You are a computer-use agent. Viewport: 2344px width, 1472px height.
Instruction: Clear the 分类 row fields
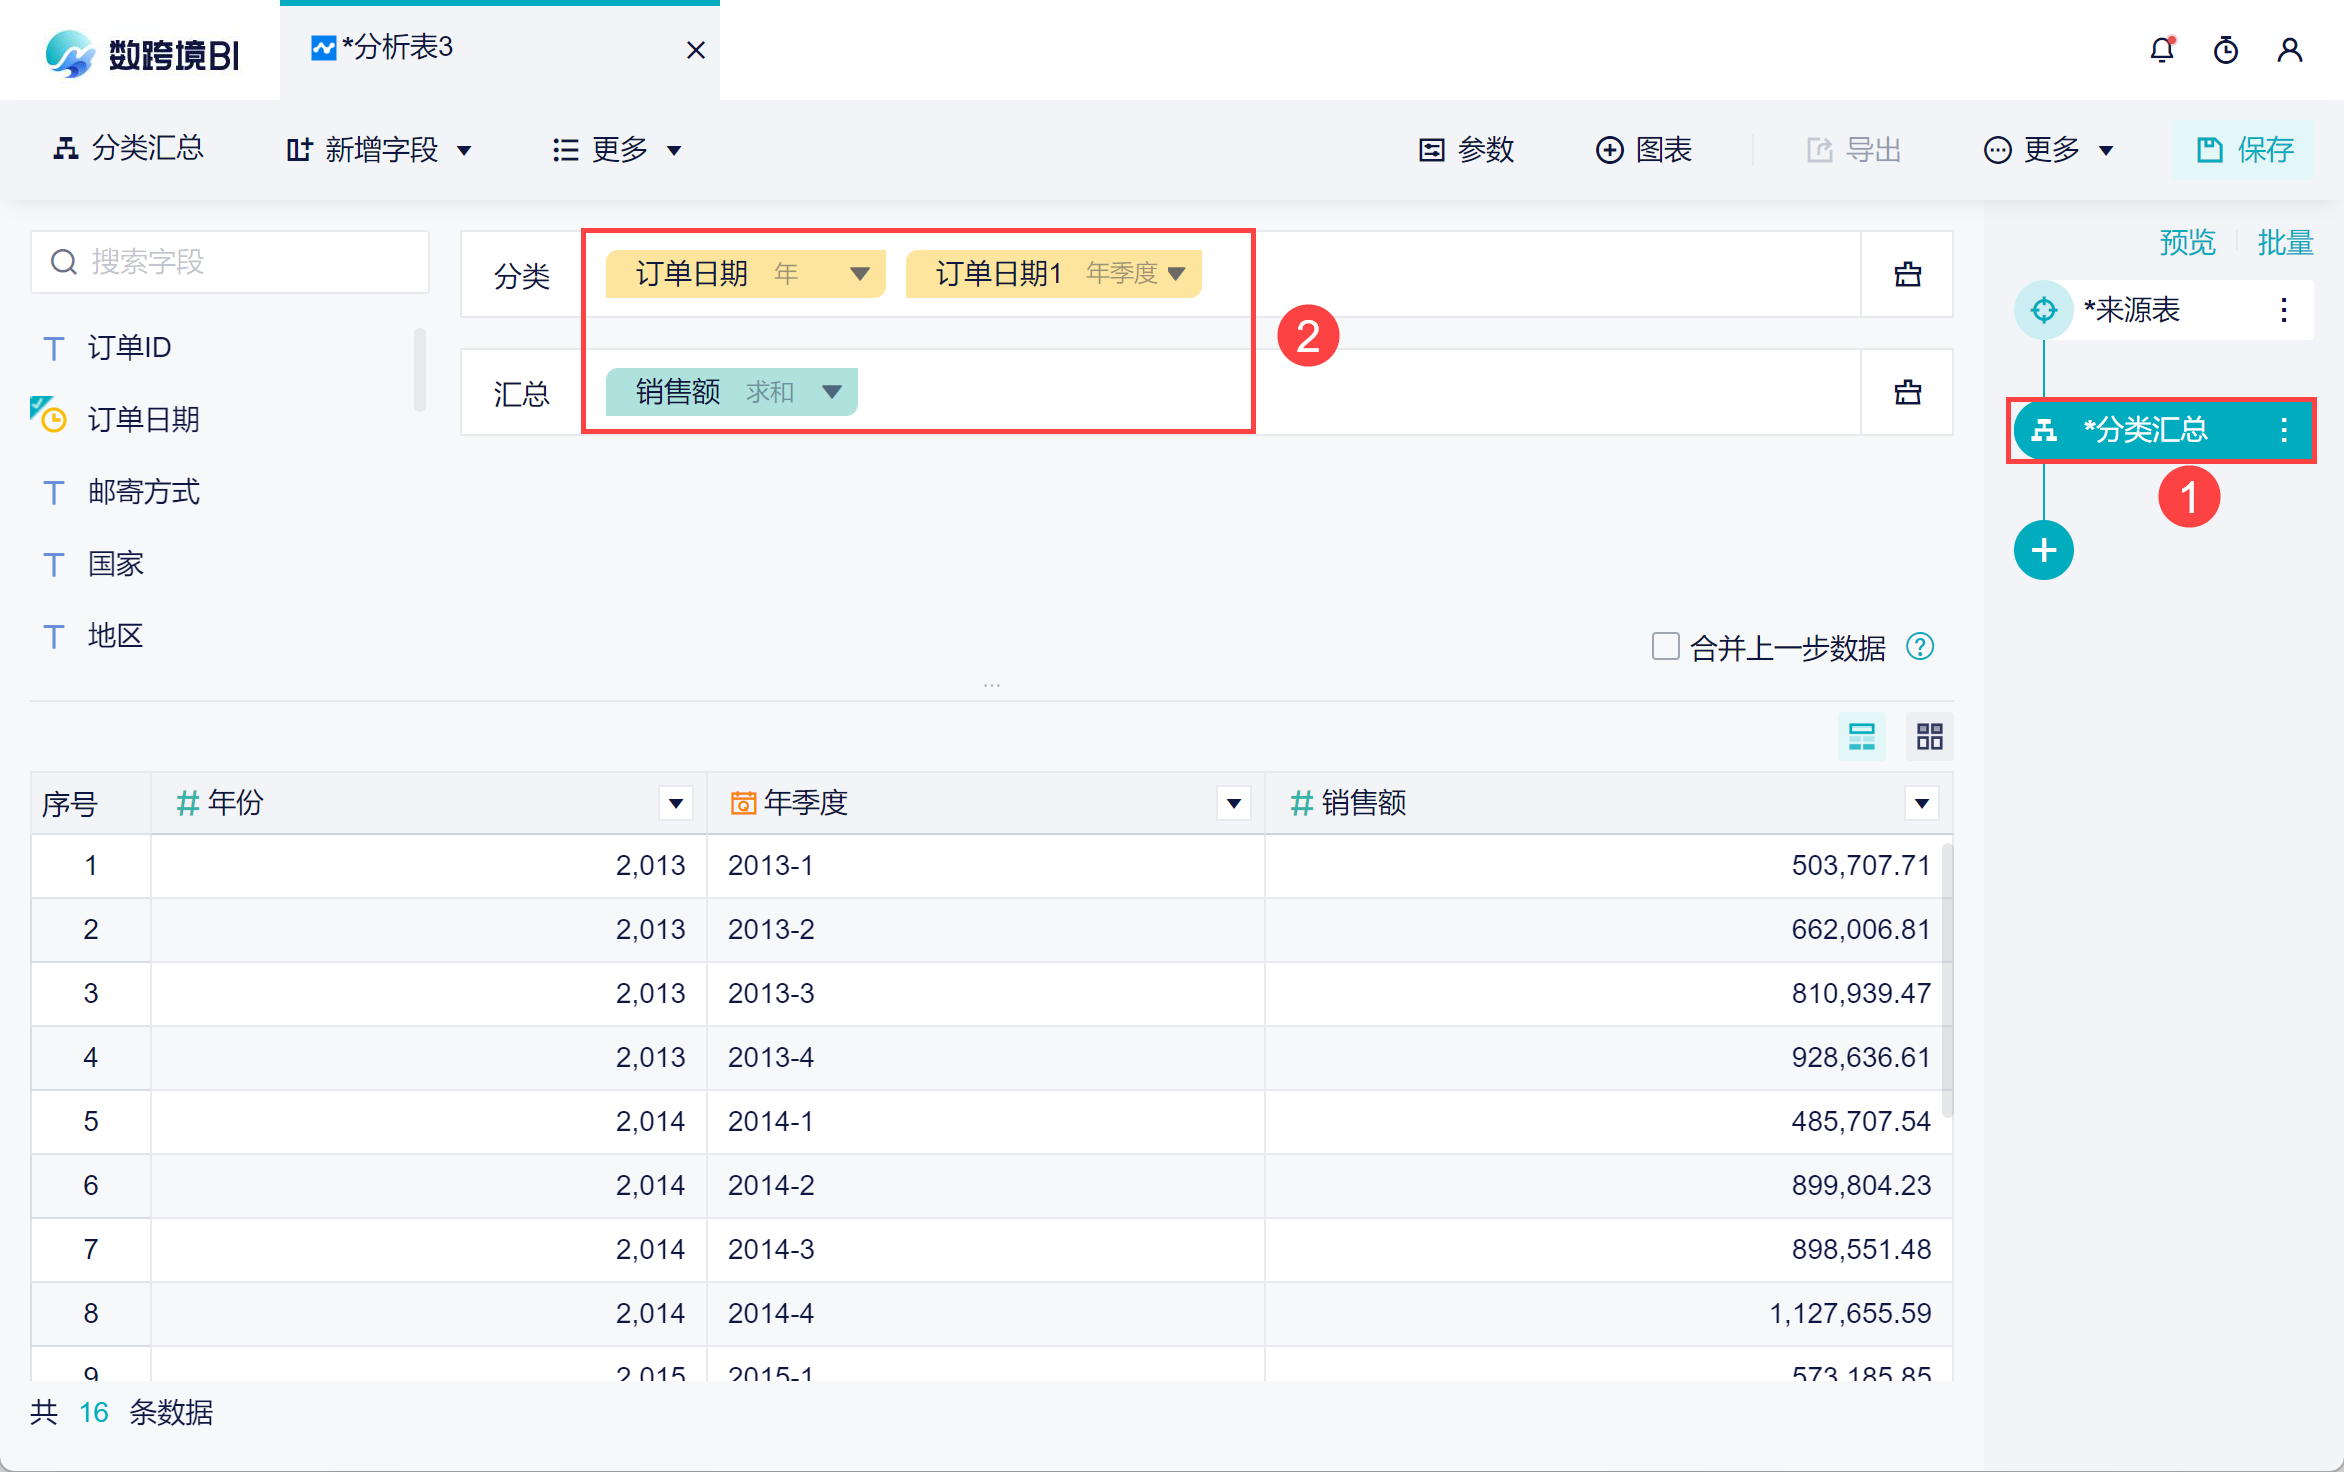coord(1907,274)
